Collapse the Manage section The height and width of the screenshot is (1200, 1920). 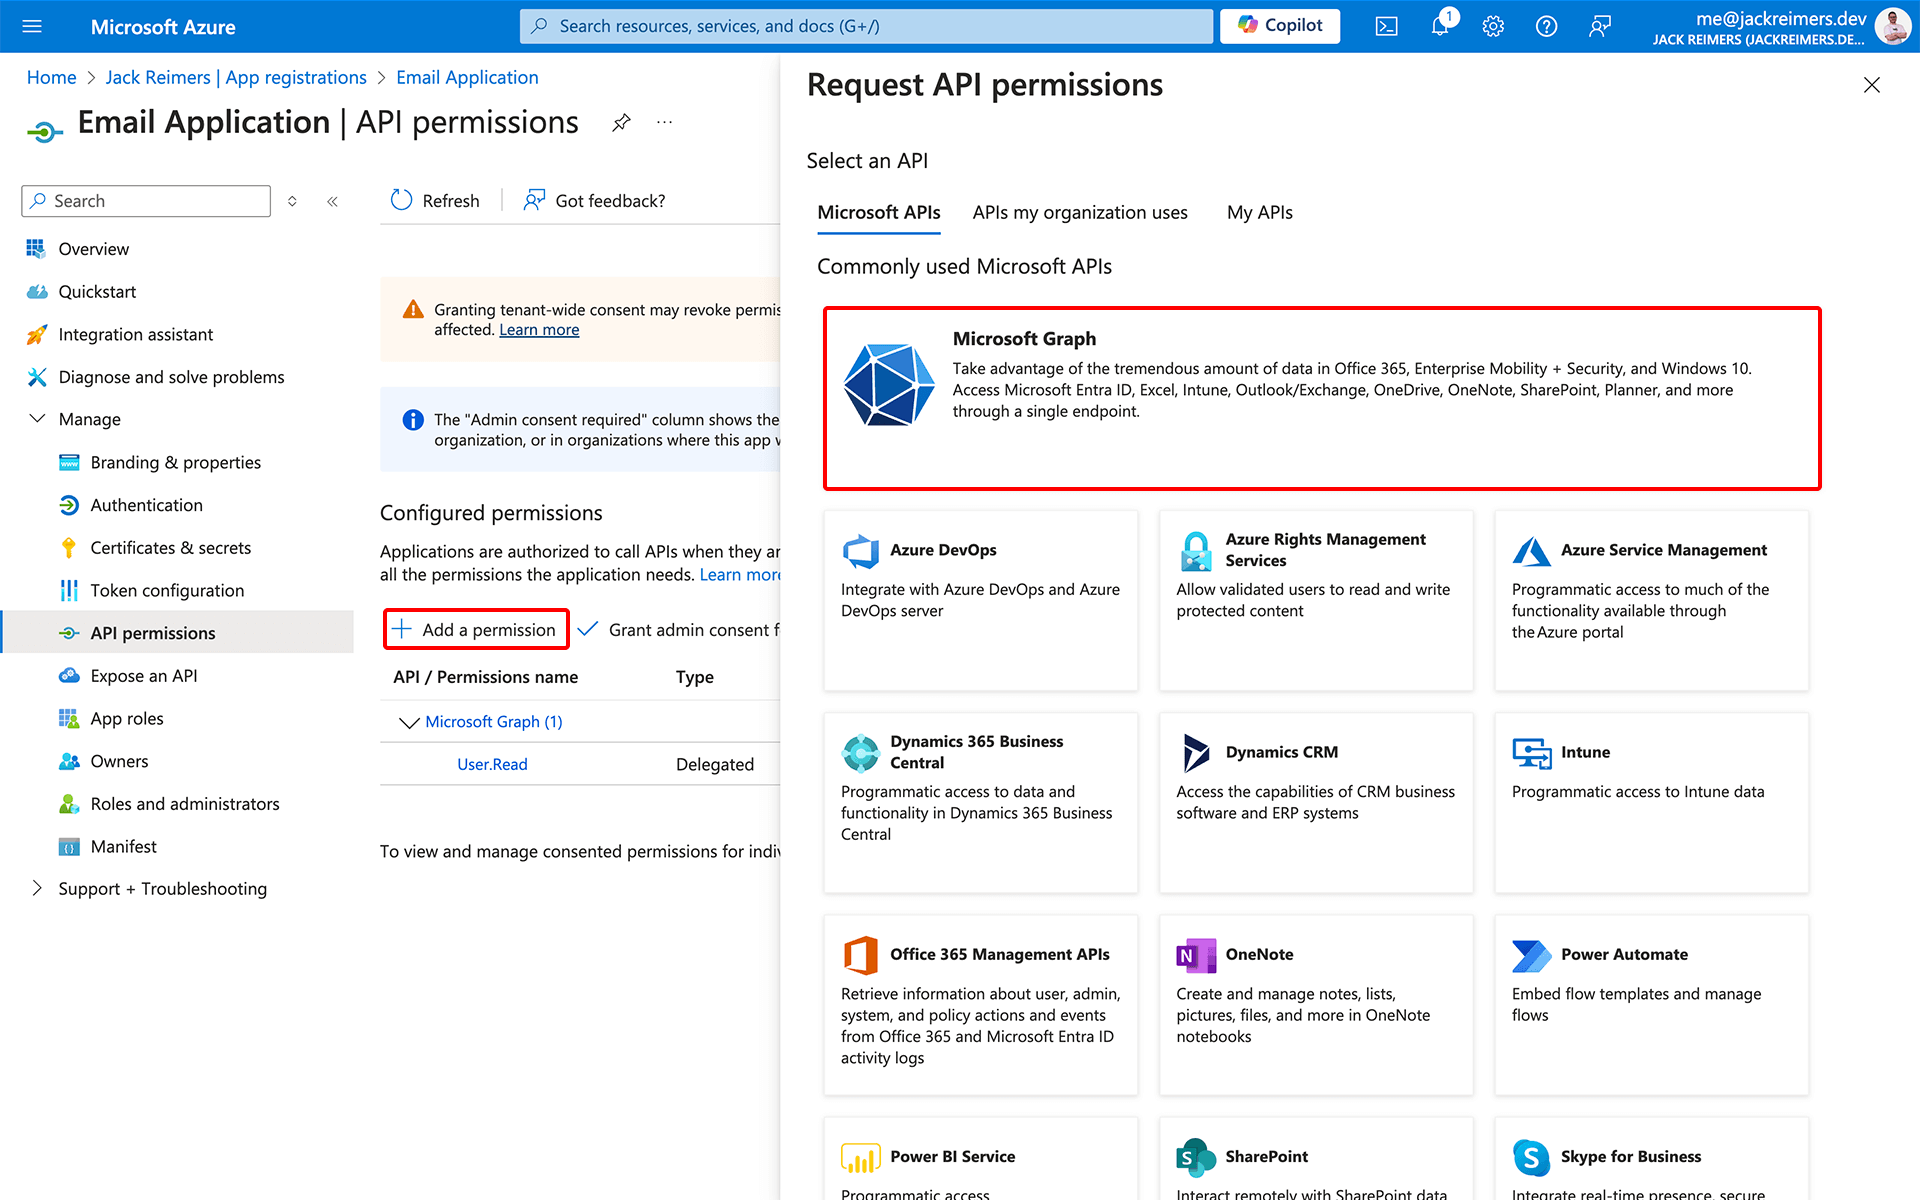click(x=37, y=419)
